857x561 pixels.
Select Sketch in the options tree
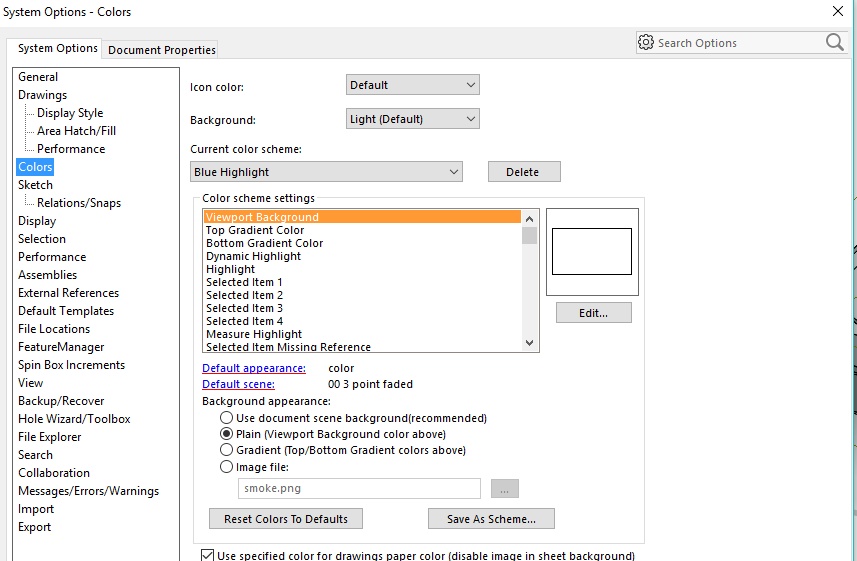click(35, 185)
